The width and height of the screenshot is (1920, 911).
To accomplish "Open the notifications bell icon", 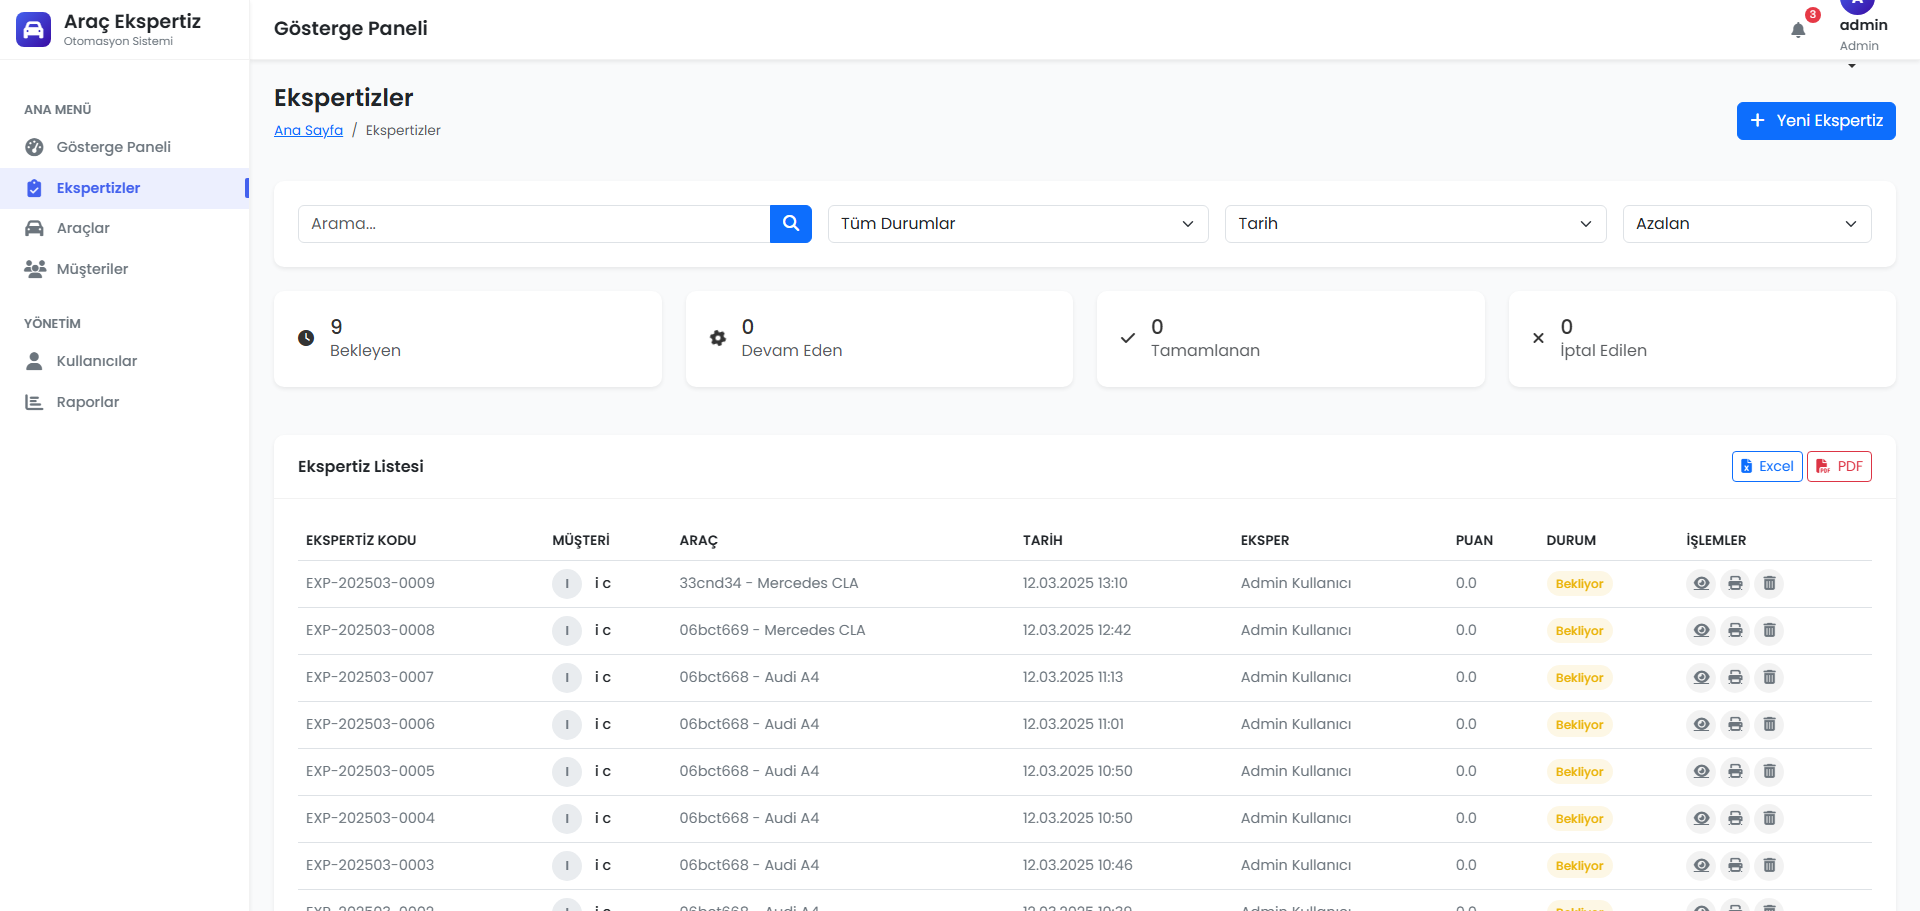I will (1798, 30).
